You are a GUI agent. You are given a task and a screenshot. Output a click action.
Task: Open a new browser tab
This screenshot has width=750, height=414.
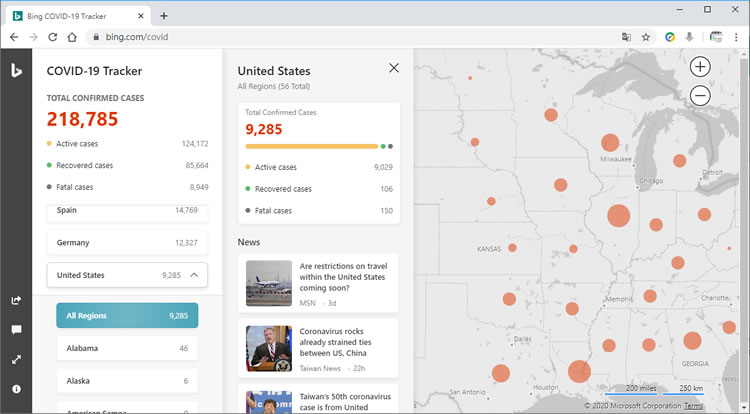[164, 16]
